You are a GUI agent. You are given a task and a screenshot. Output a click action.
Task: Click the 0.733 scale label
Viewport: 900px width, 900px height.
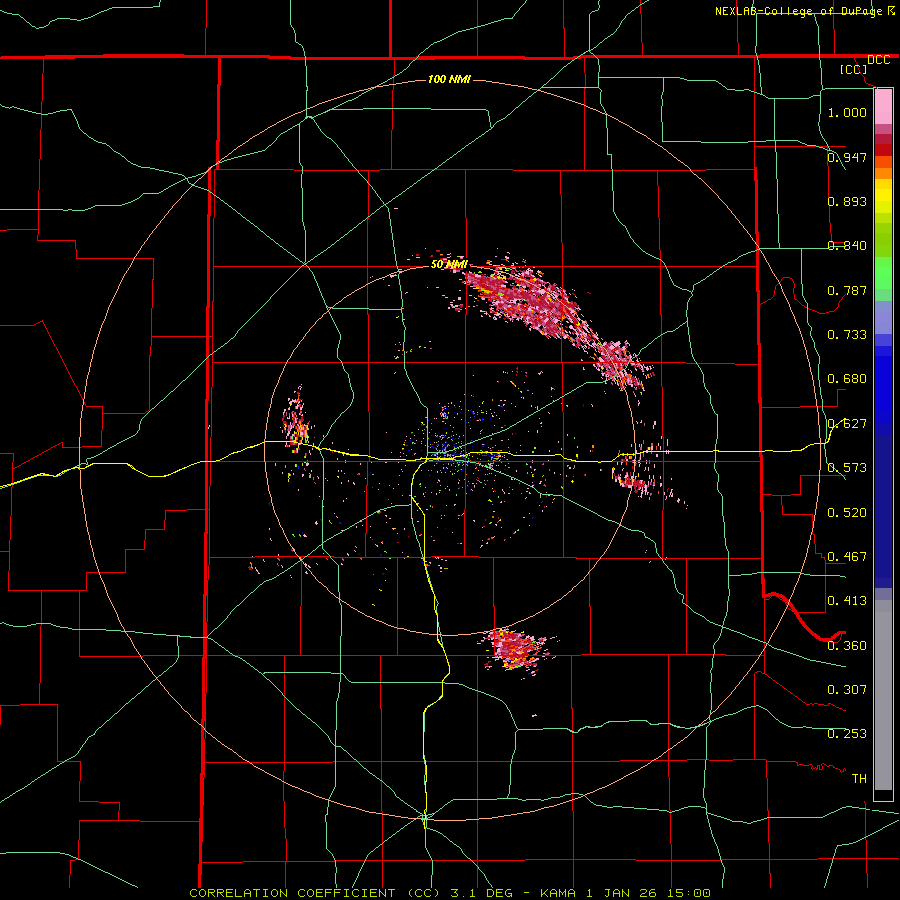tap(847, 335)
